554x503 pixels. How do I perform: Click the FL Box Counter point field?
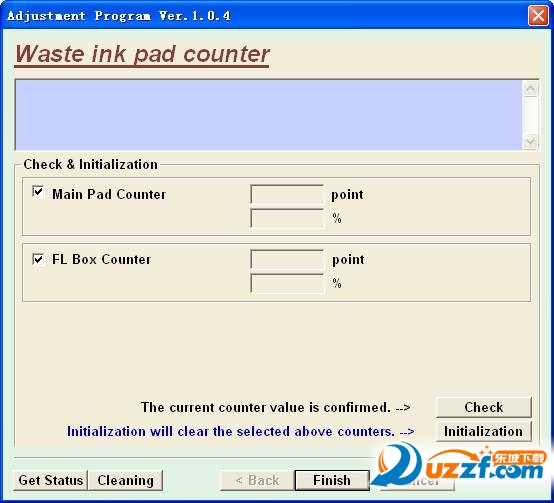tap(287, 259)
